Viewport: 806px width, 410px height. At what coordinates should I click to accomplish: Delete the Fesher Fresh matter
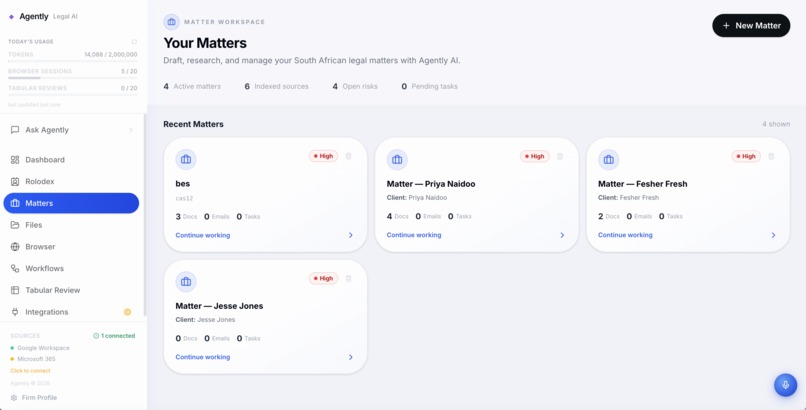[771, 156]
